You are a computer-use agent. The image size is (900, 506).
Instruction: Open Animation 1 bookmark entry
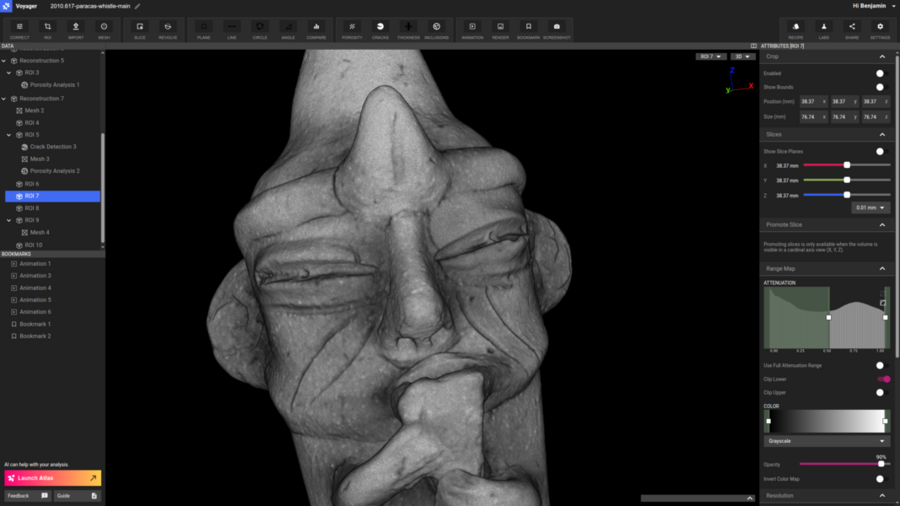point(35,264)
